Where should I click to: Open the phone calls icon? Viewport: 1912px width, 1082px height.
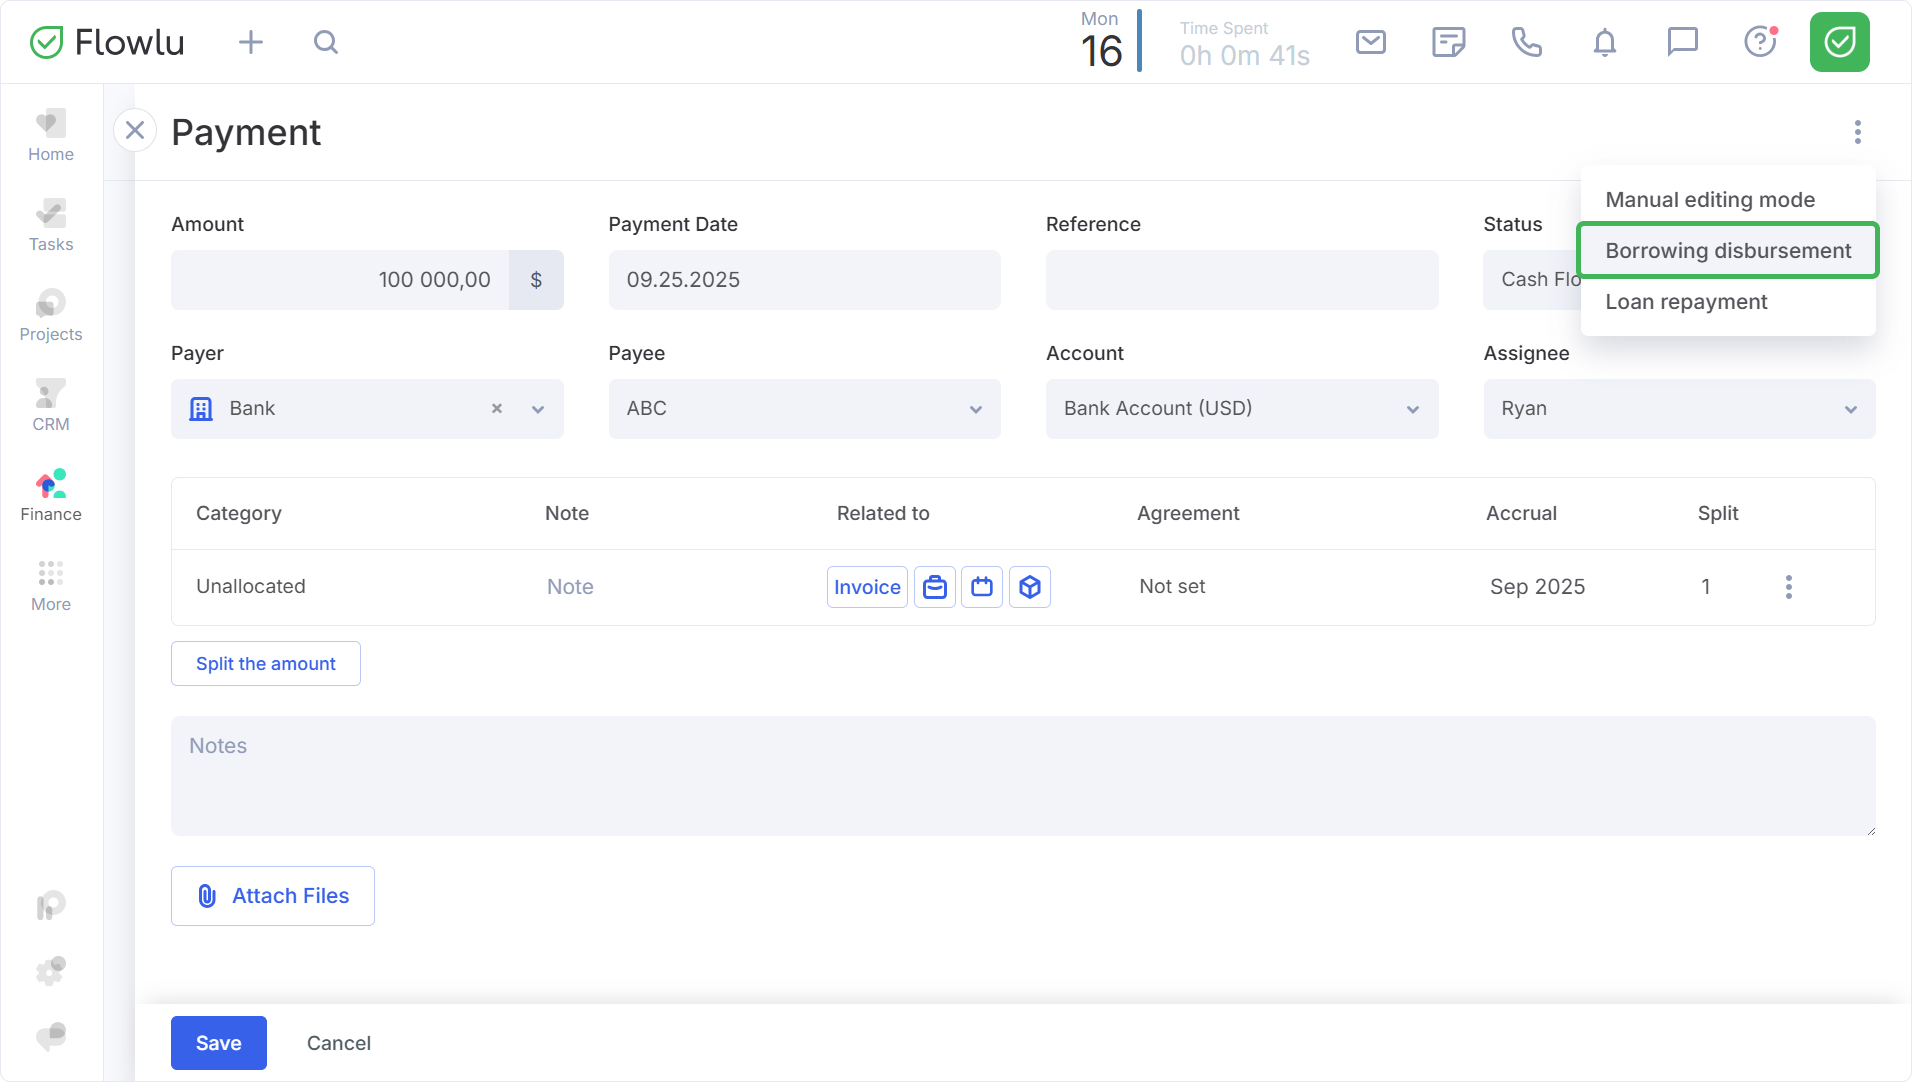pos(1526,42)
